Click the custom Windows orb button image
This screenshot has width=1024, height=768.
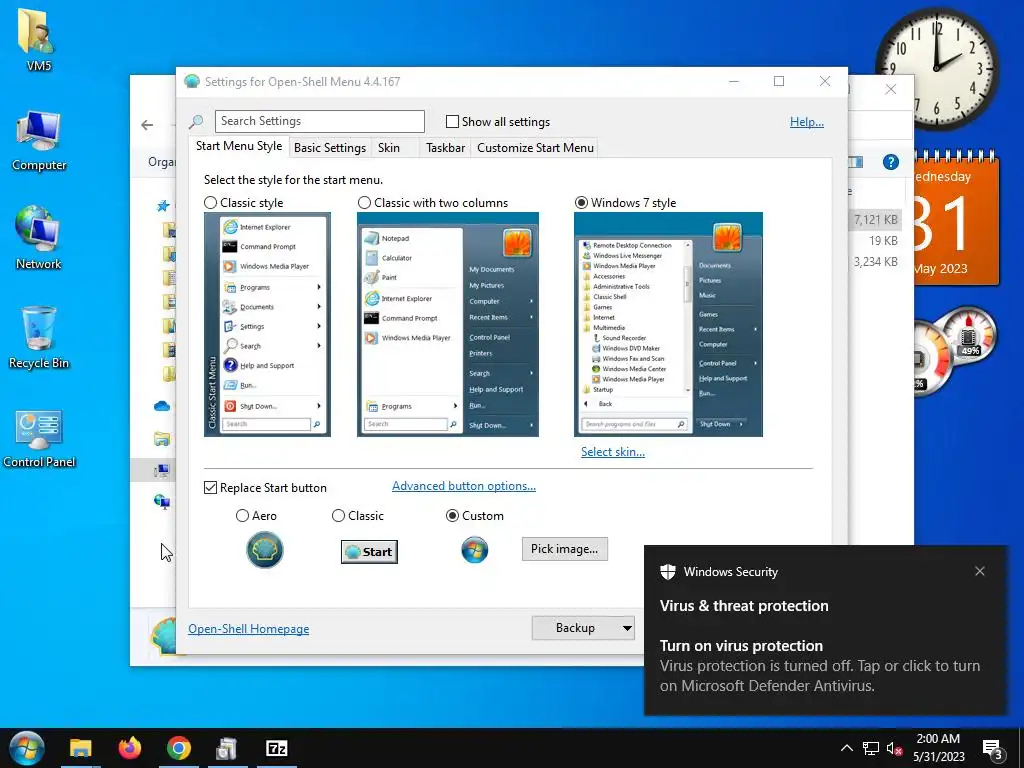tap(475, 550)
